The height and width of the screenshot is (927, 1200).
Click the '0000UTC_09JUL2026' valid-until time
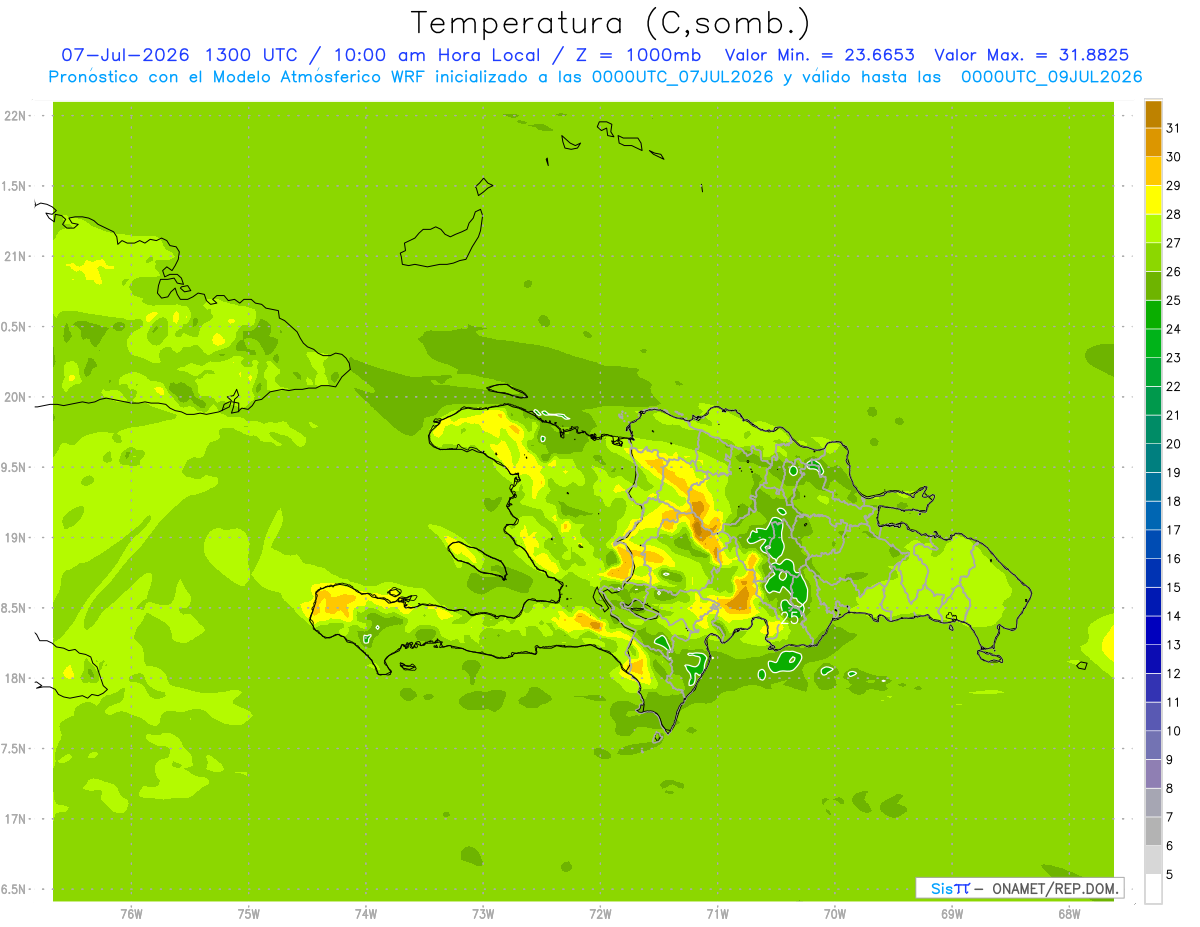pyautogui.click(x=1051, y=77)
